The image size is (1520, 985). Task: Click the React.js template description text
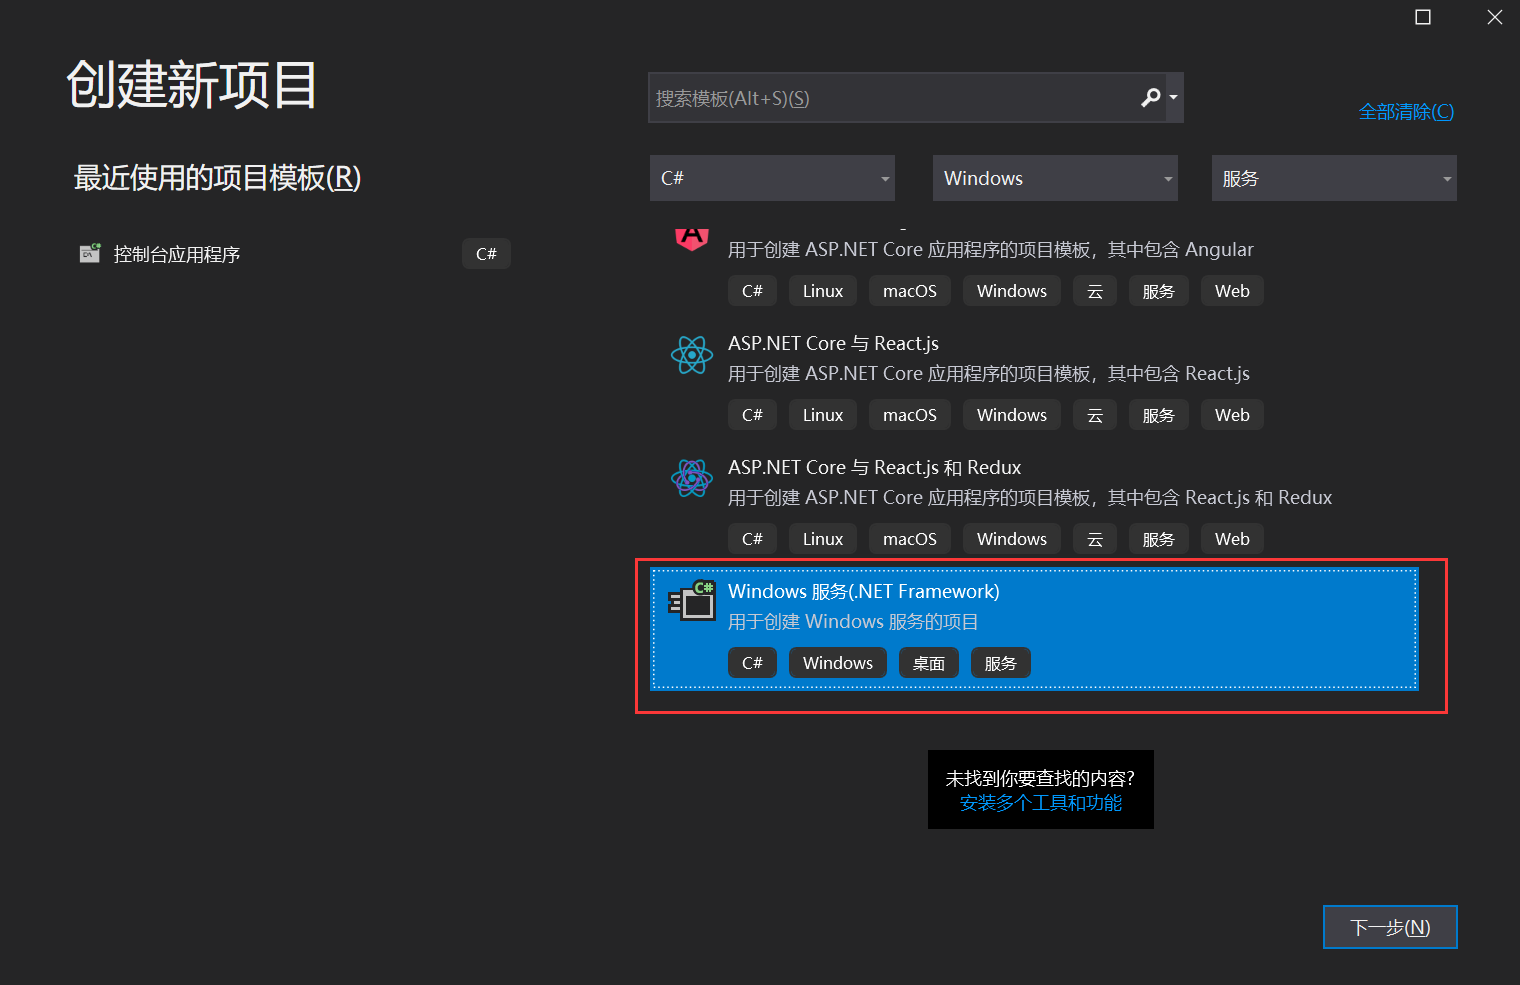tap(988, 373)
